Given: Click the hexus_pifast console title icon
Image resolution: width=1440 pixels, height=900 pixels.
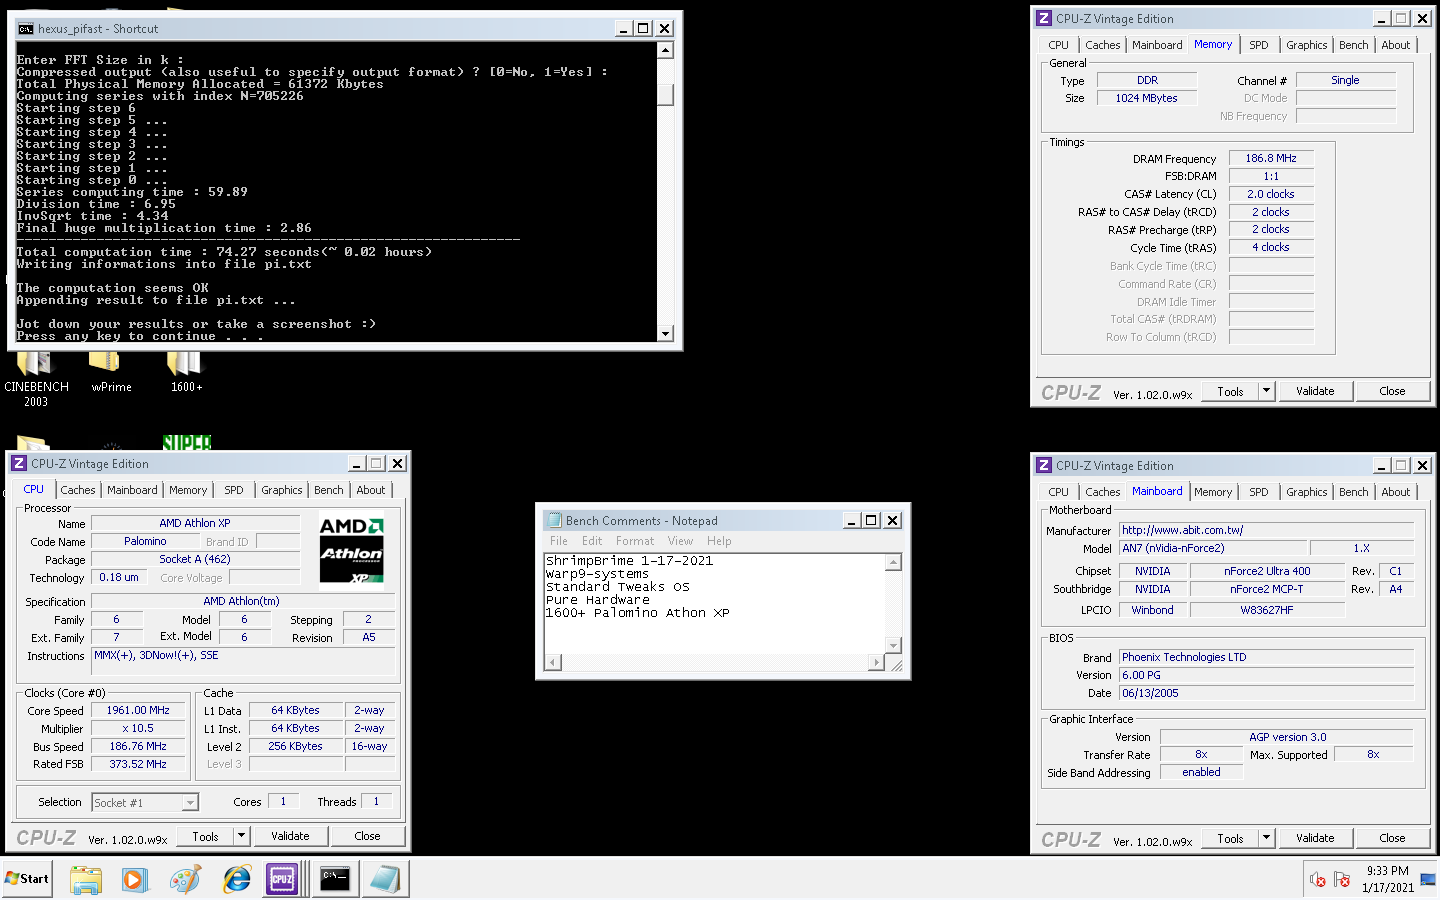Looking at the screenshot, I should (x=26, y=29).
